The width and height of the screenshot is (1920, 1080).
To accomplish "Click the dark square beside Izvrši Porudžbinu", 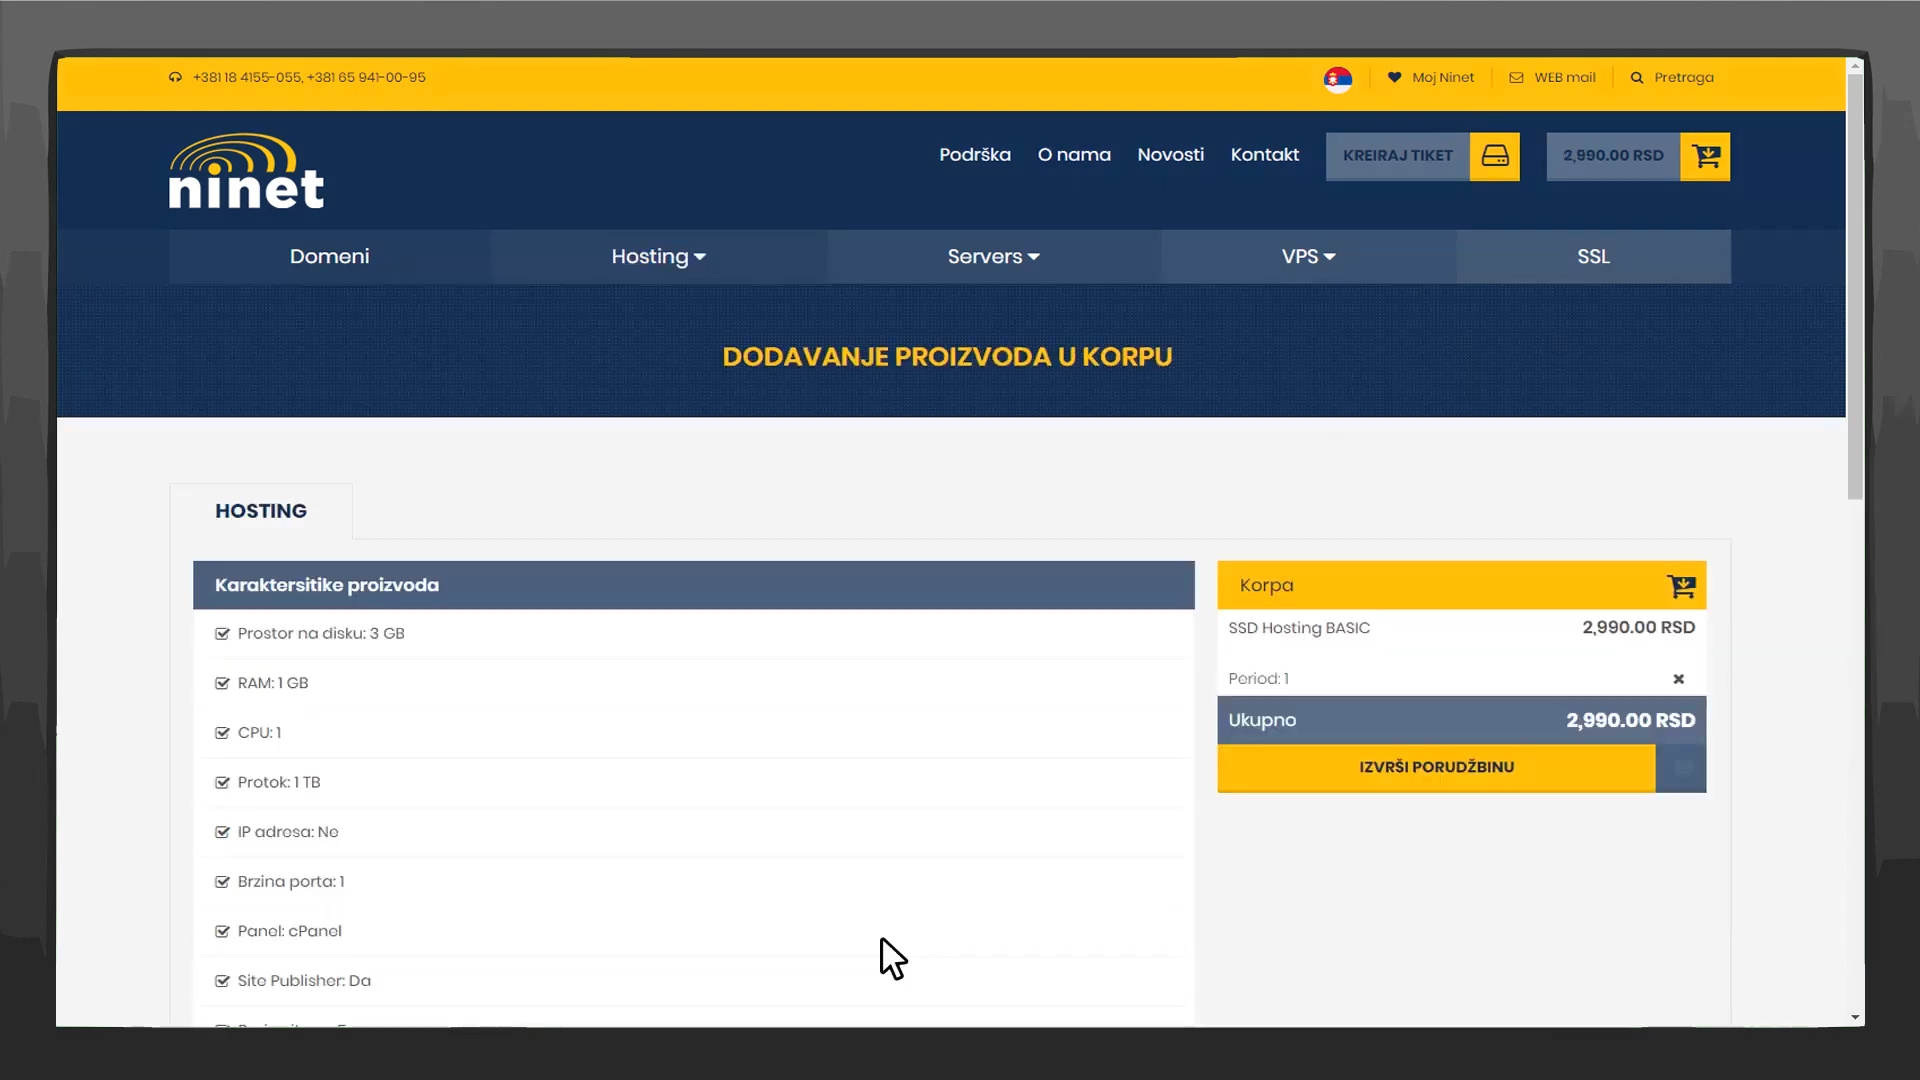I will (x=1682, y=768).
